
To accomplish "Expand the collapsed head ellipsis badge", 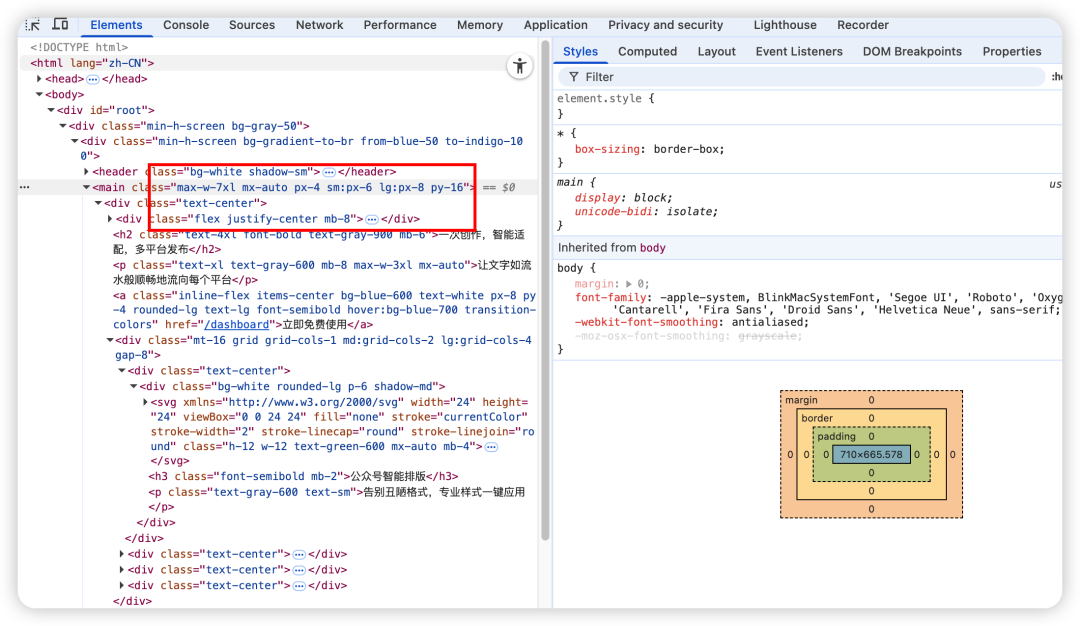I will point(93,79).
